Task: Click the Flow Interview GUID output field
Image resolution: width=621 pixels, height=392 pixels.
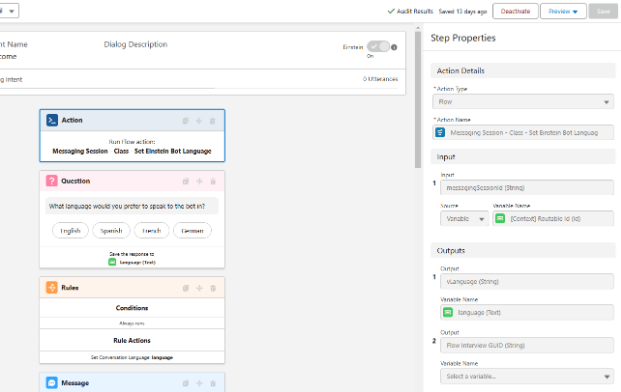Action: tap(527, 345)
